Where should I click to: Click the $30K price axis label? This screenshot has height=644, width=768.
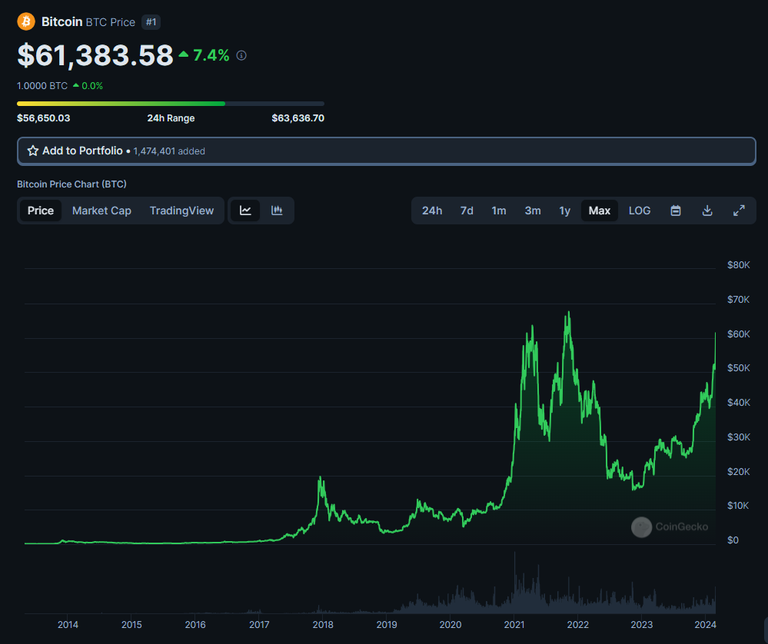(738, 437)
